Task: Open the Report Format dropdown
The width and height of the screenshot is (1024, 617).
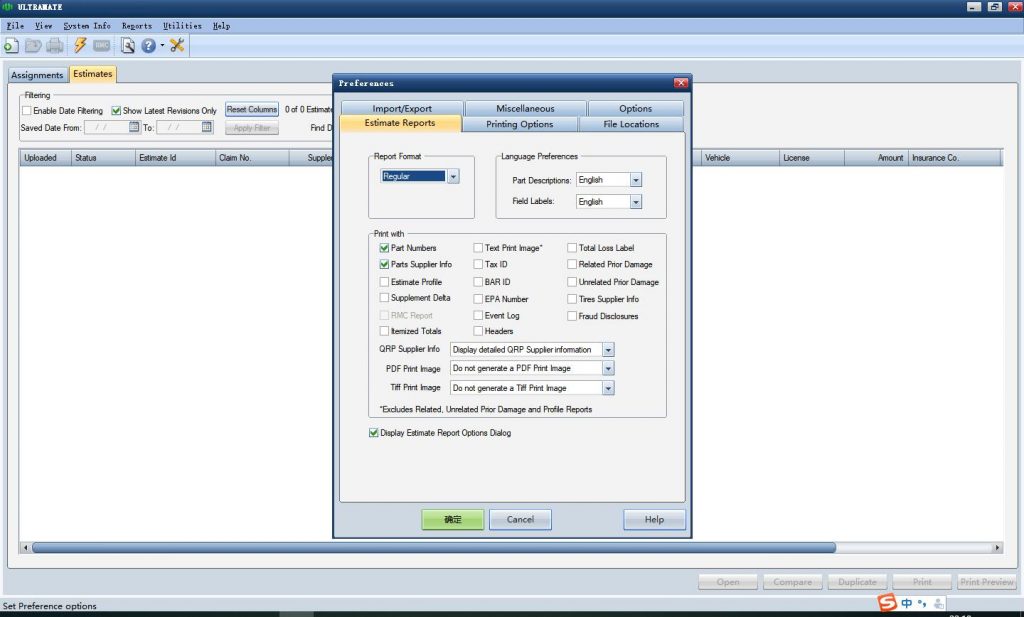Action: click(x=453, y=175)
